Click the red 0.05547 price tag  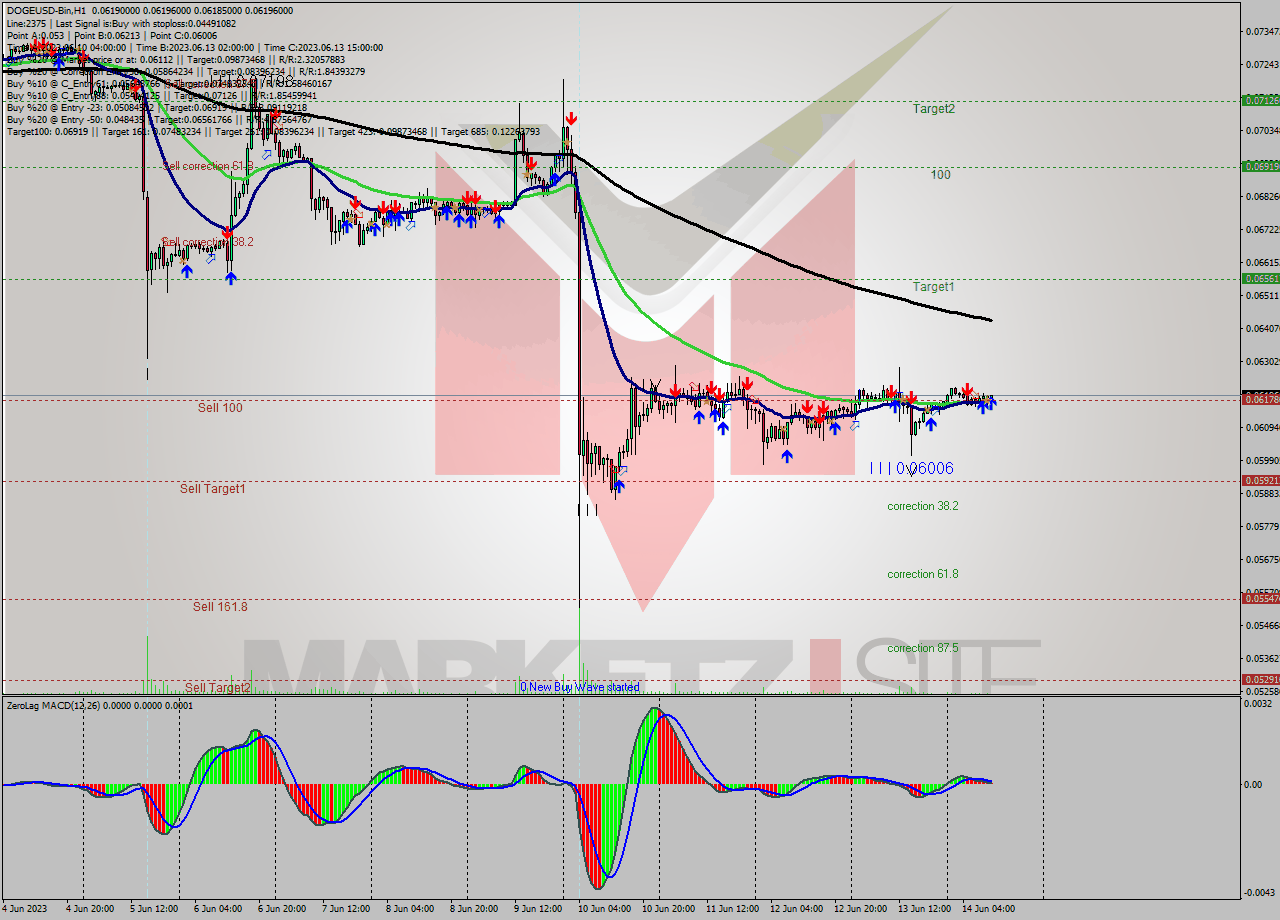(x=1259, y=598)
